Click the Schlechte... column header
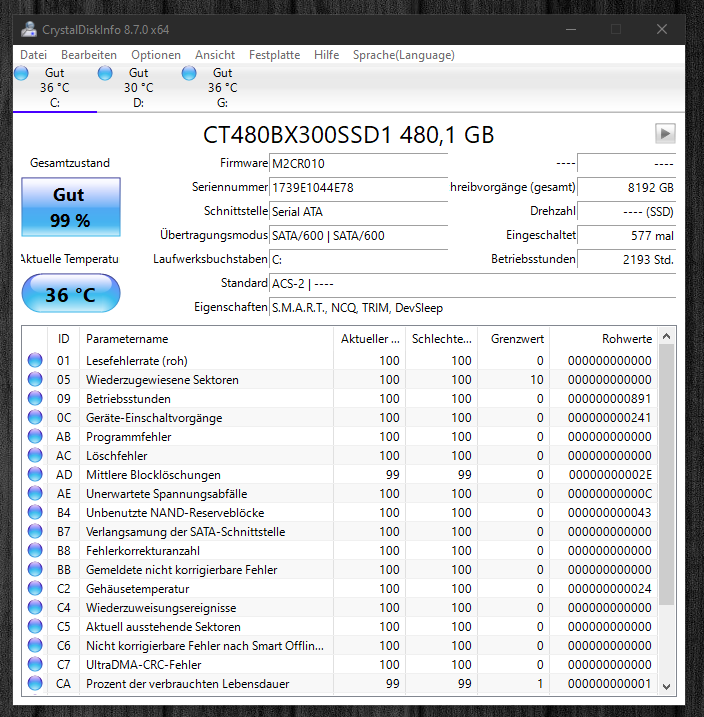The image size is (704, 717). coord(441,339)
